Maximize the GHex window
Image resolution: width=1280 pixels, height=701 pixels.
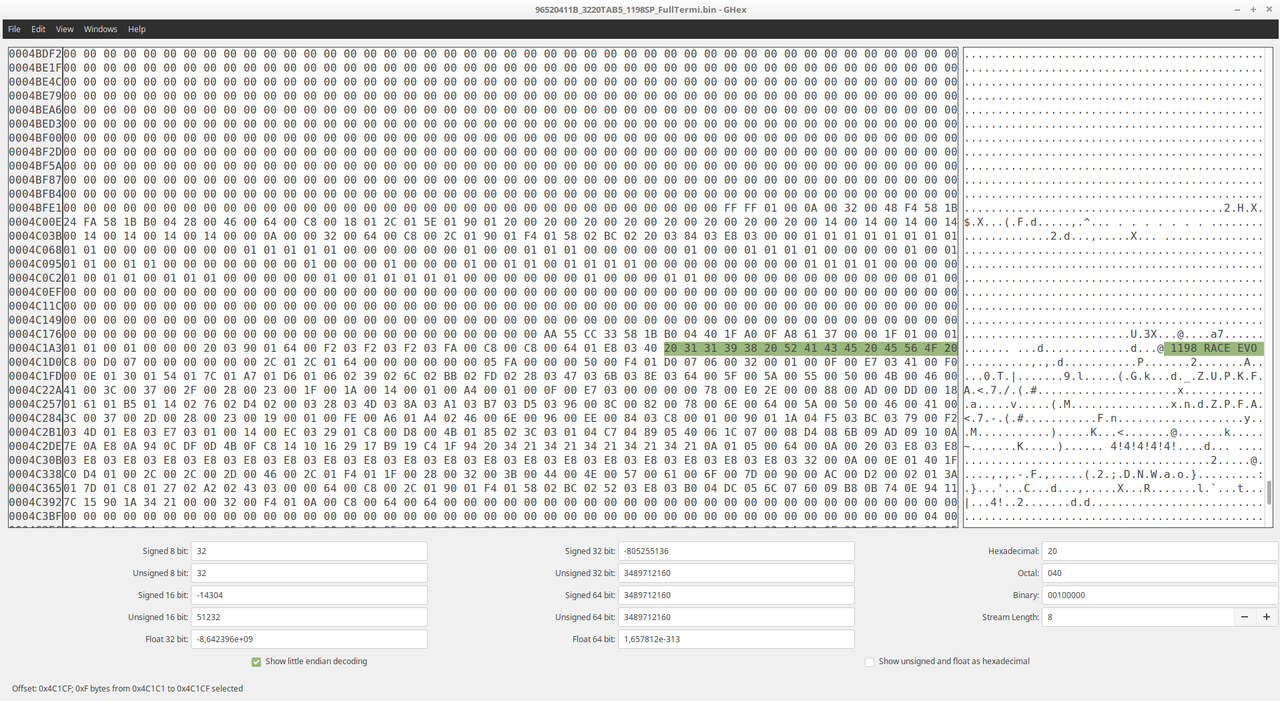[1253, 9]
